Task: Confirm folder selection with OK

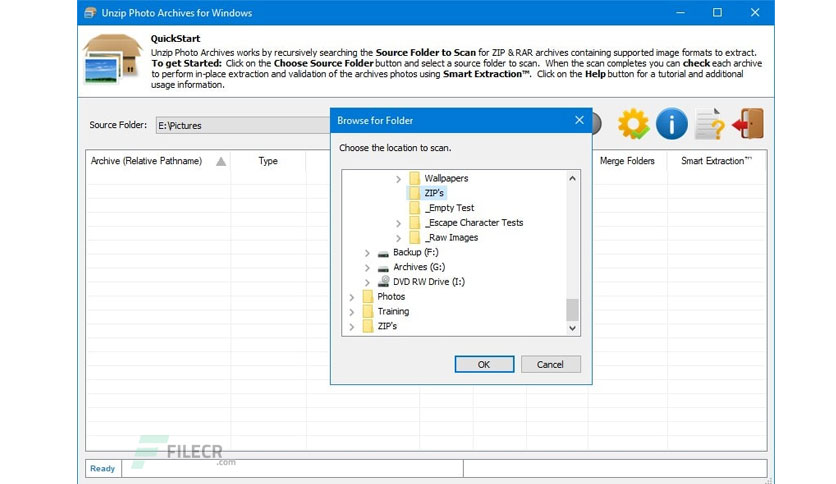Action: coord(484,365)
